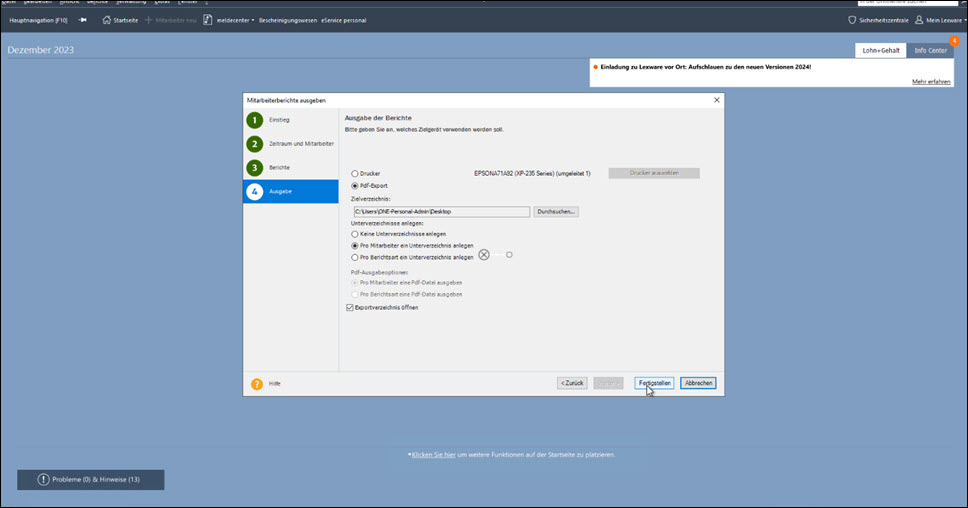
Task: Select the Drucker radio button
Action: point(354,174)
